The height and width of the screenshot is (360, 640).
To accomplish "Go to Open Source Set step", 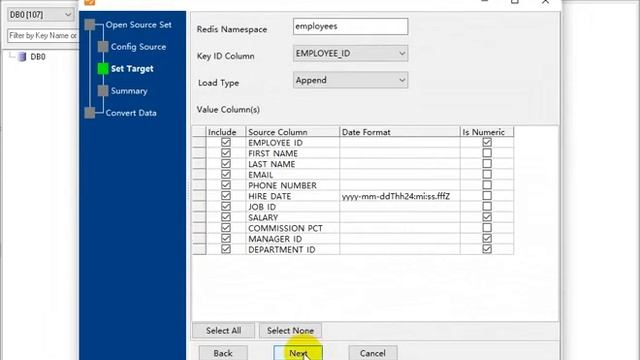I will (x=138, y=25).
